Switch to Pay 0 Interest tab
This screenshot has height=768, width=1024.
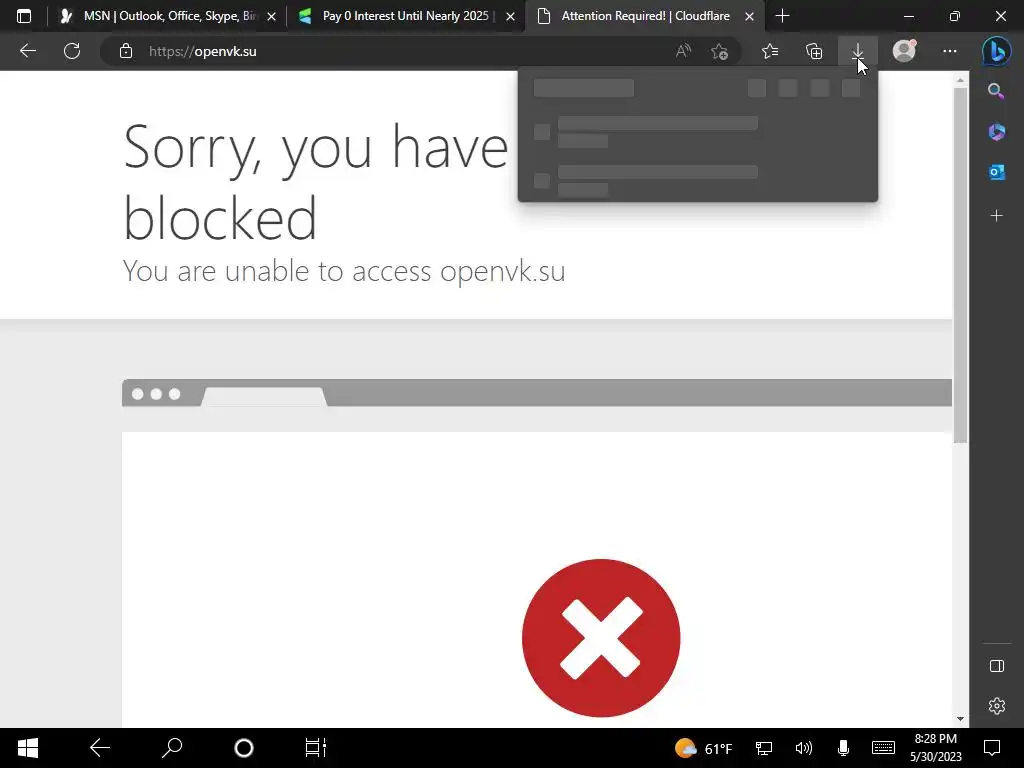tap(406, 16)
